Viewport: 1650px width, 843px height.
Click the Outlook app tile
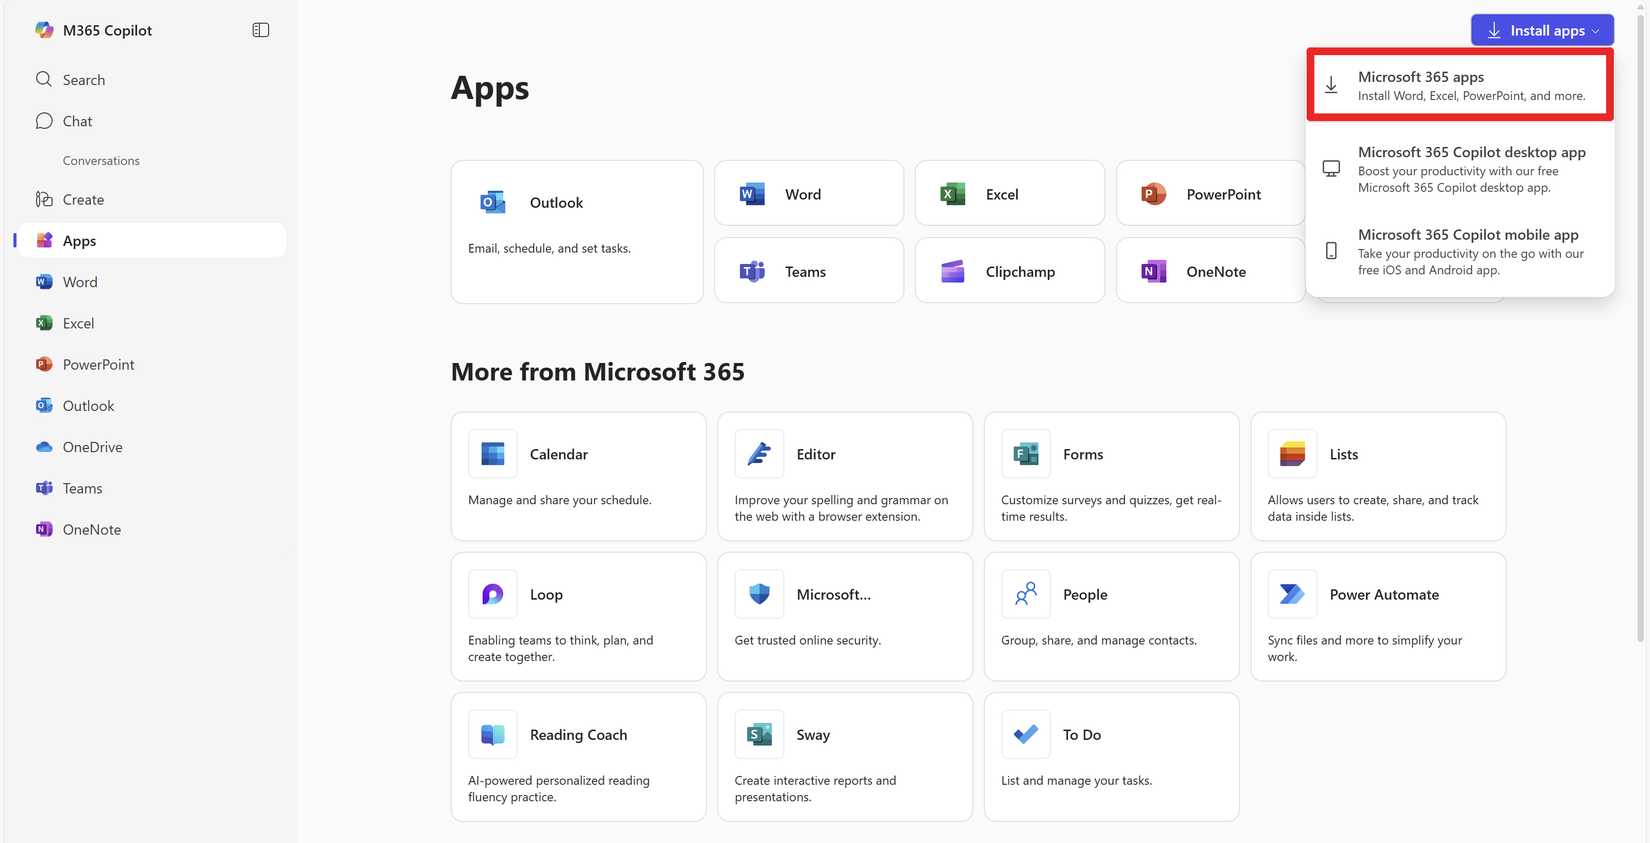click(x=576, y=231)
